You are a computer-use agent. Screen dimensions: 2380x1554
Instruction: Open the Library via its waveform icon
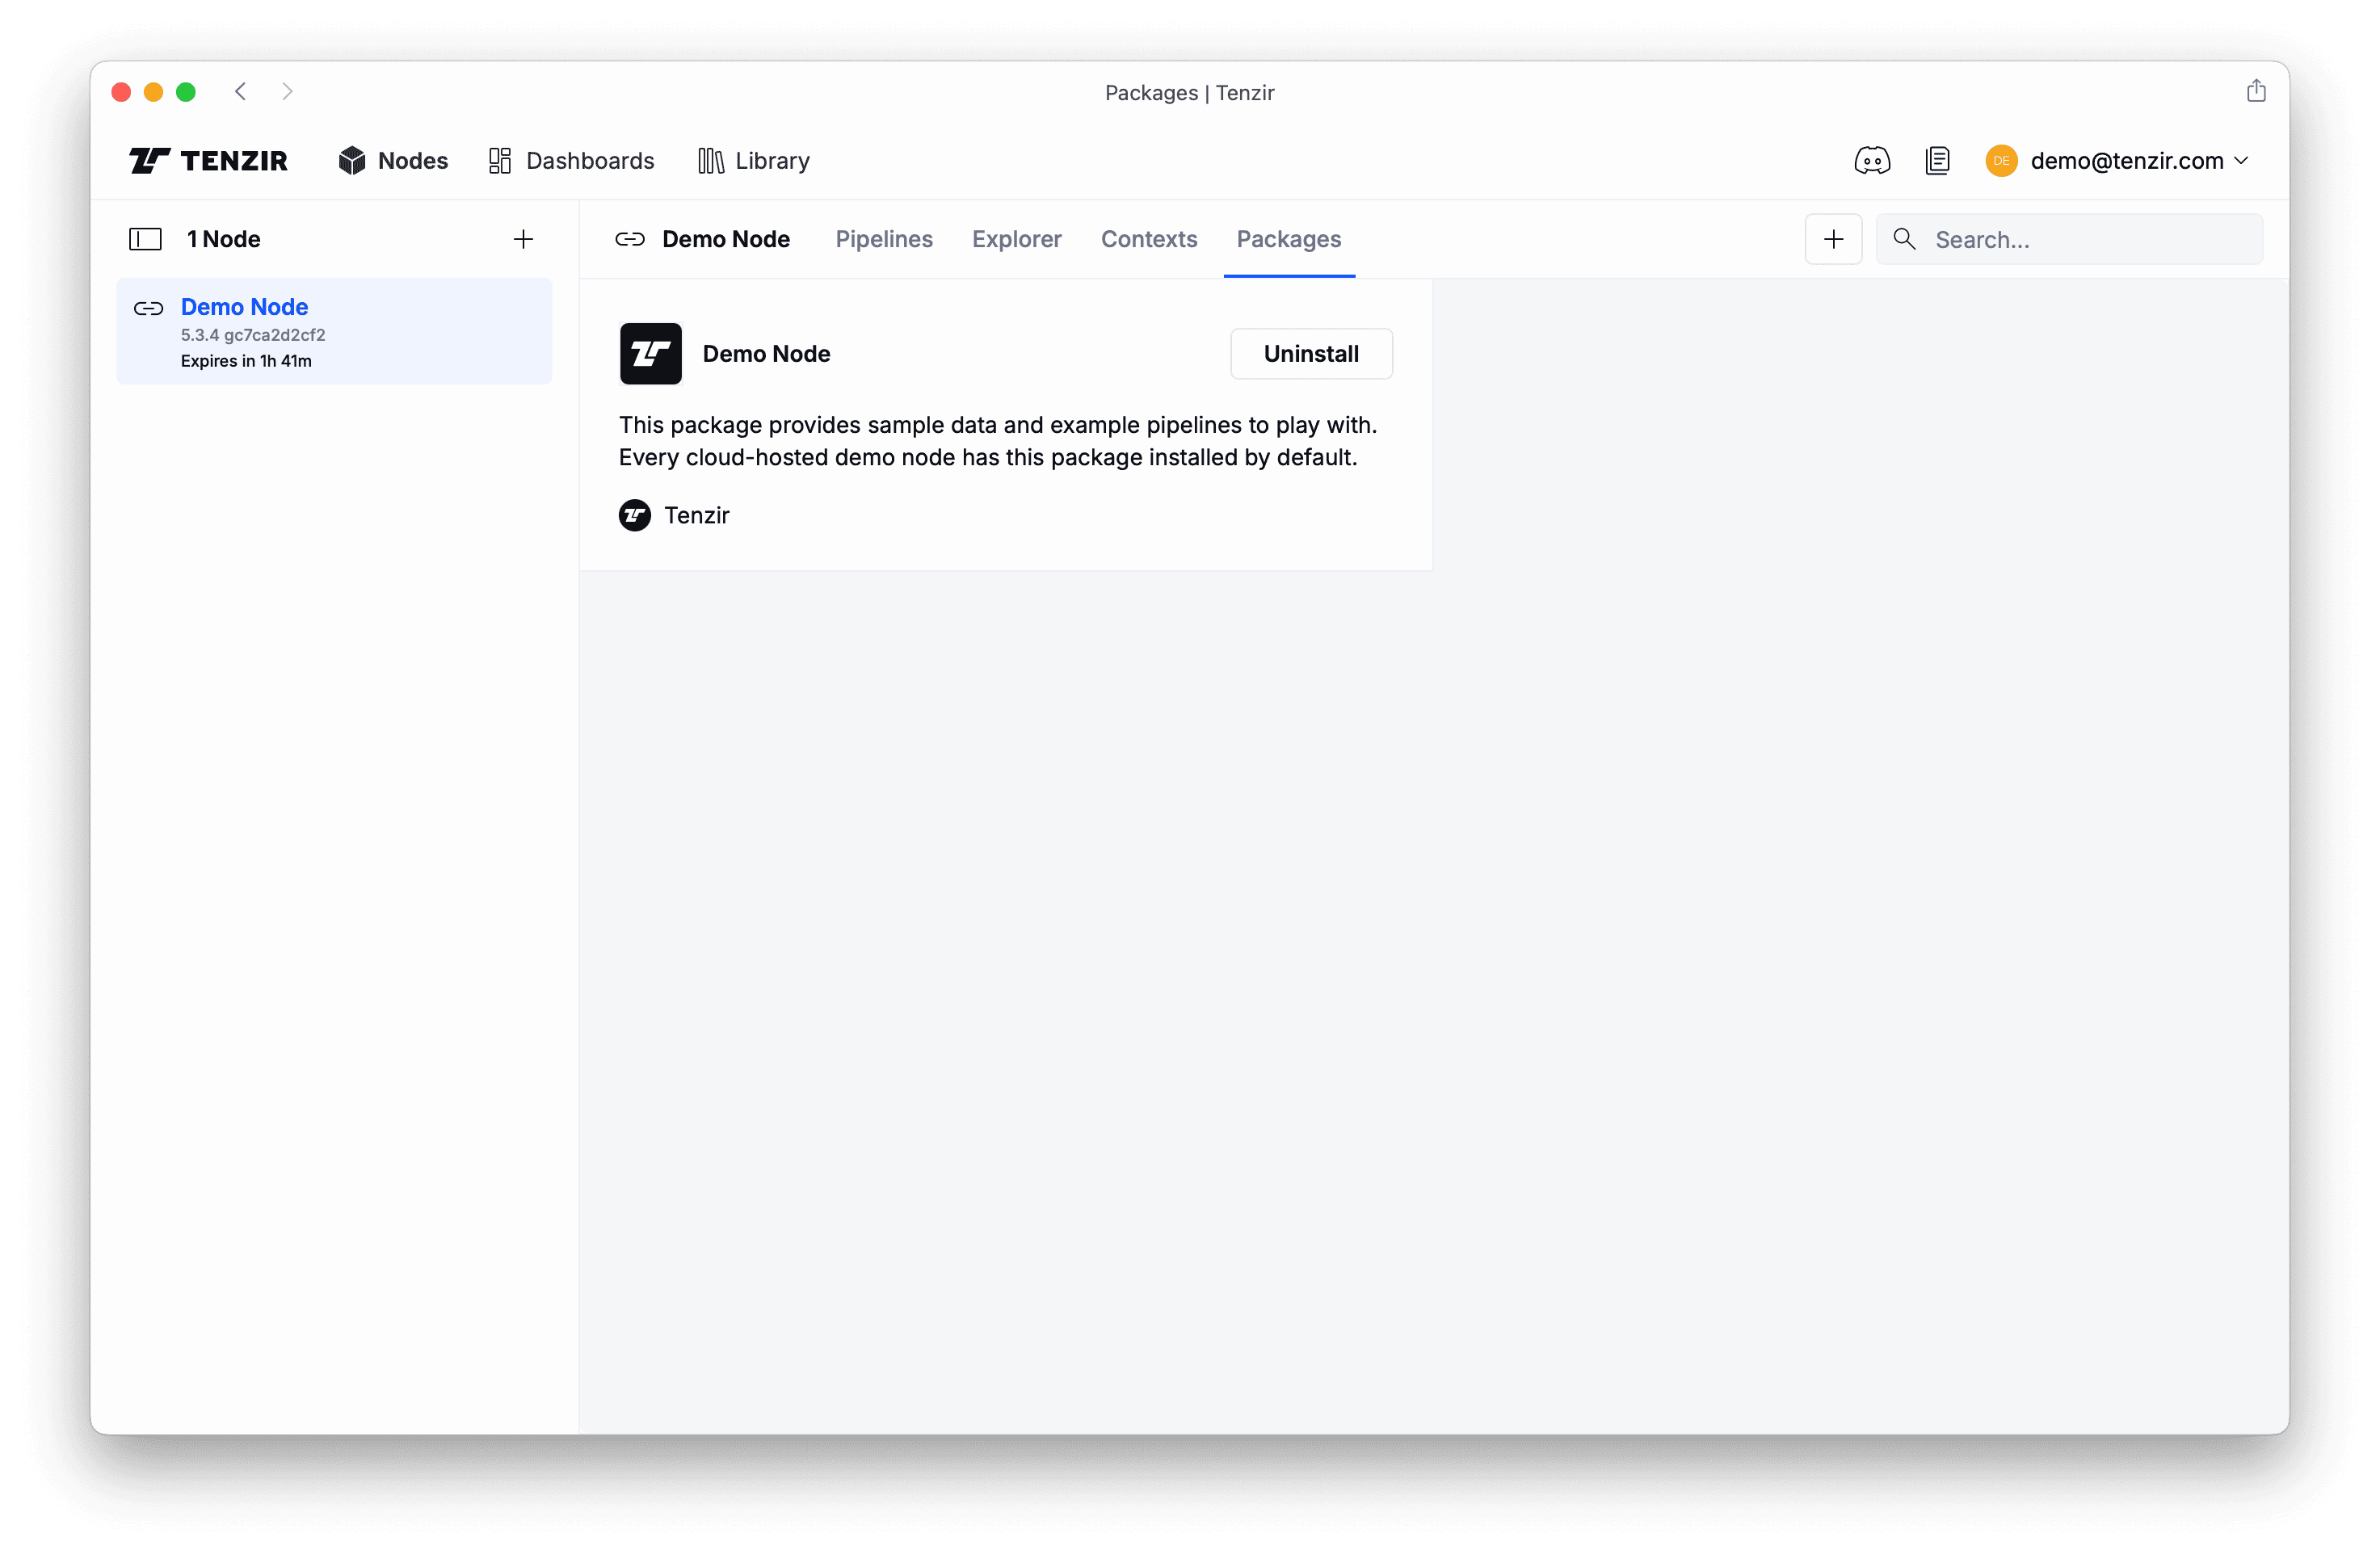pyautogui.click(x=710, y=160)
